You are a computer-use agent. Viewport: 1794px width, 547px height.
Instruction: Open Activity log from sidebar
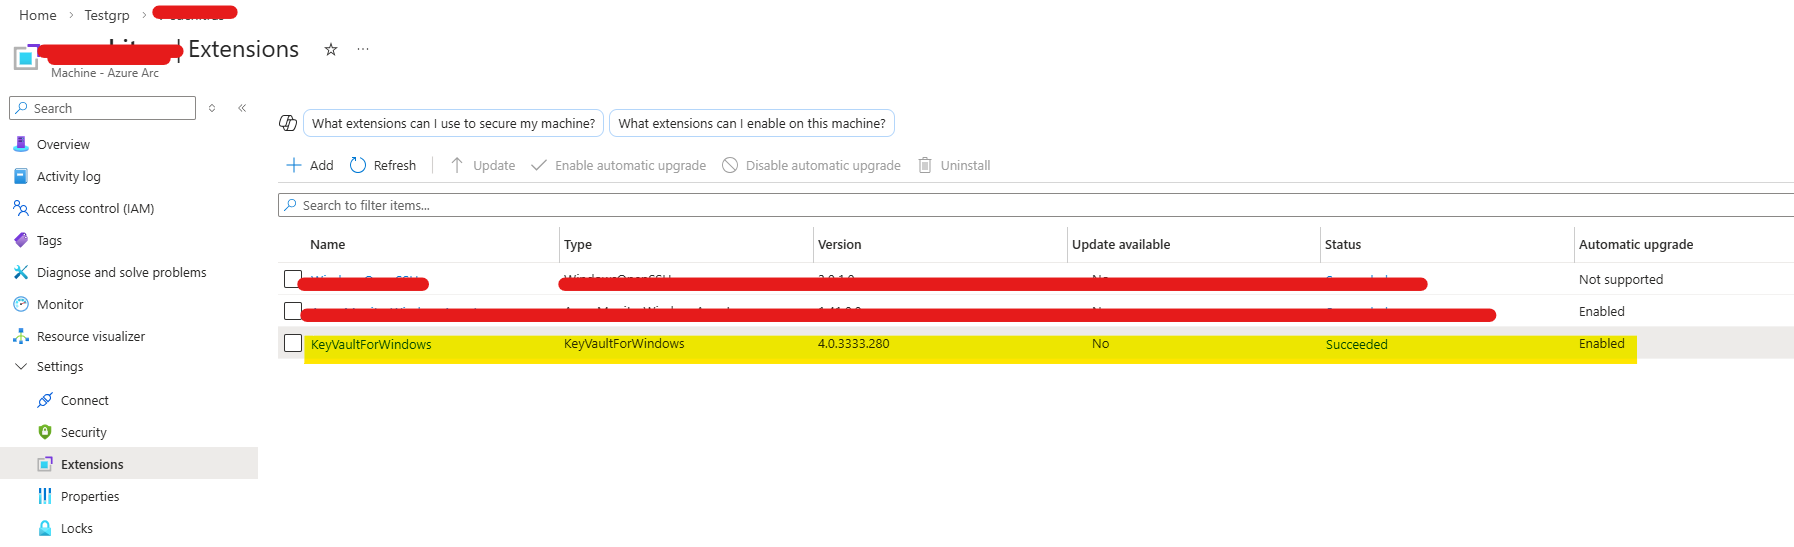point(69,176)
